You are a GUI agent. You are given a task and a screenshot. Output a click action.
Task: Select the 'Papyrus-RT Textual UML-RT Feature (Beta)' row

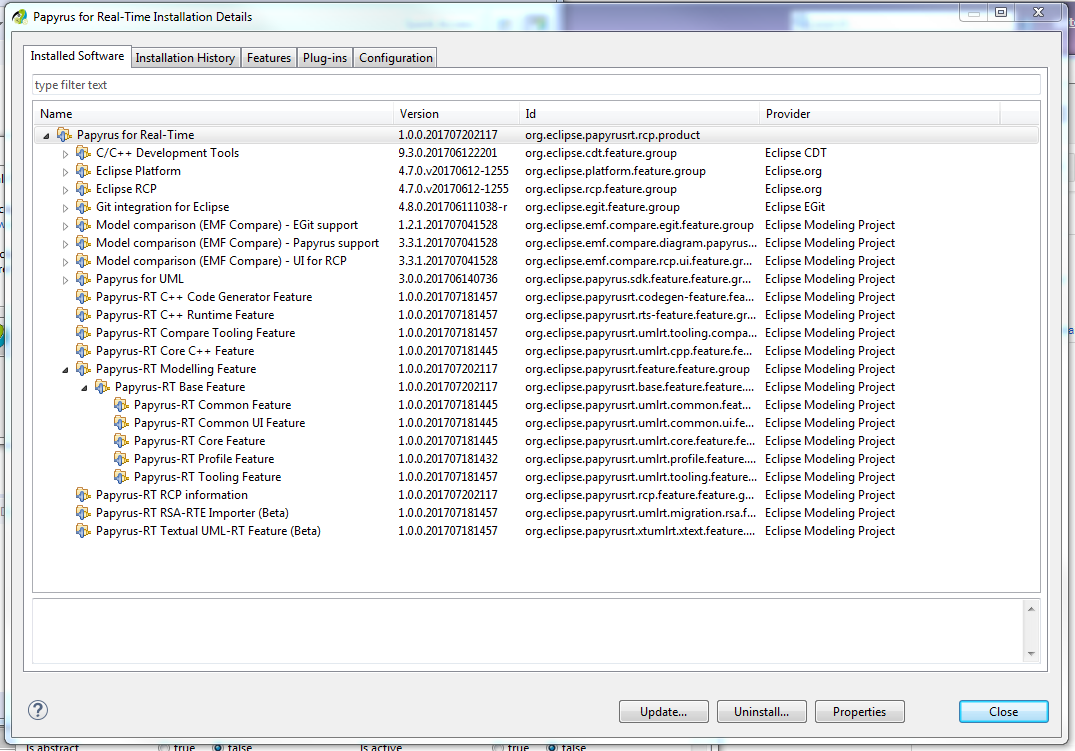[536, 531]
